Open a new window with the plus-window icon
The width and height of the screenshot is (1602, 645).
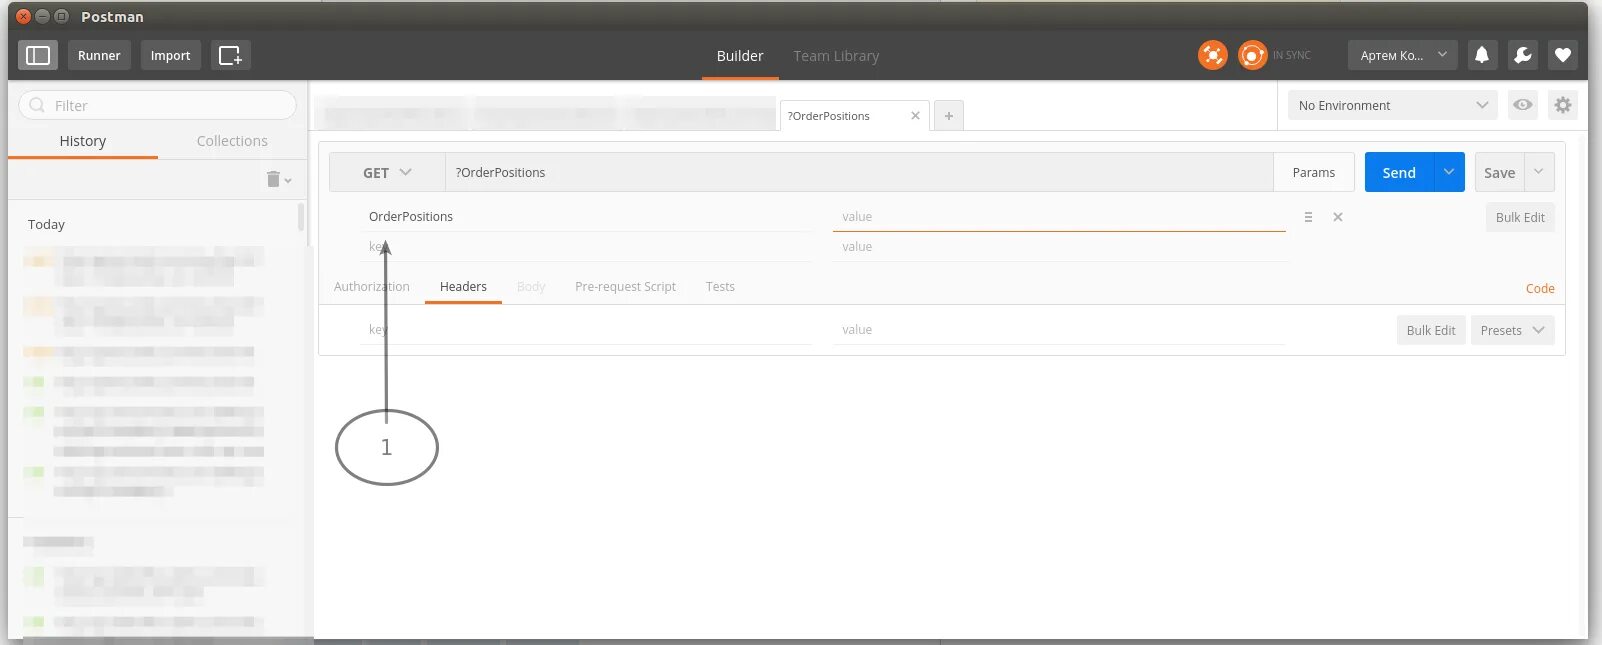[230, 55]
